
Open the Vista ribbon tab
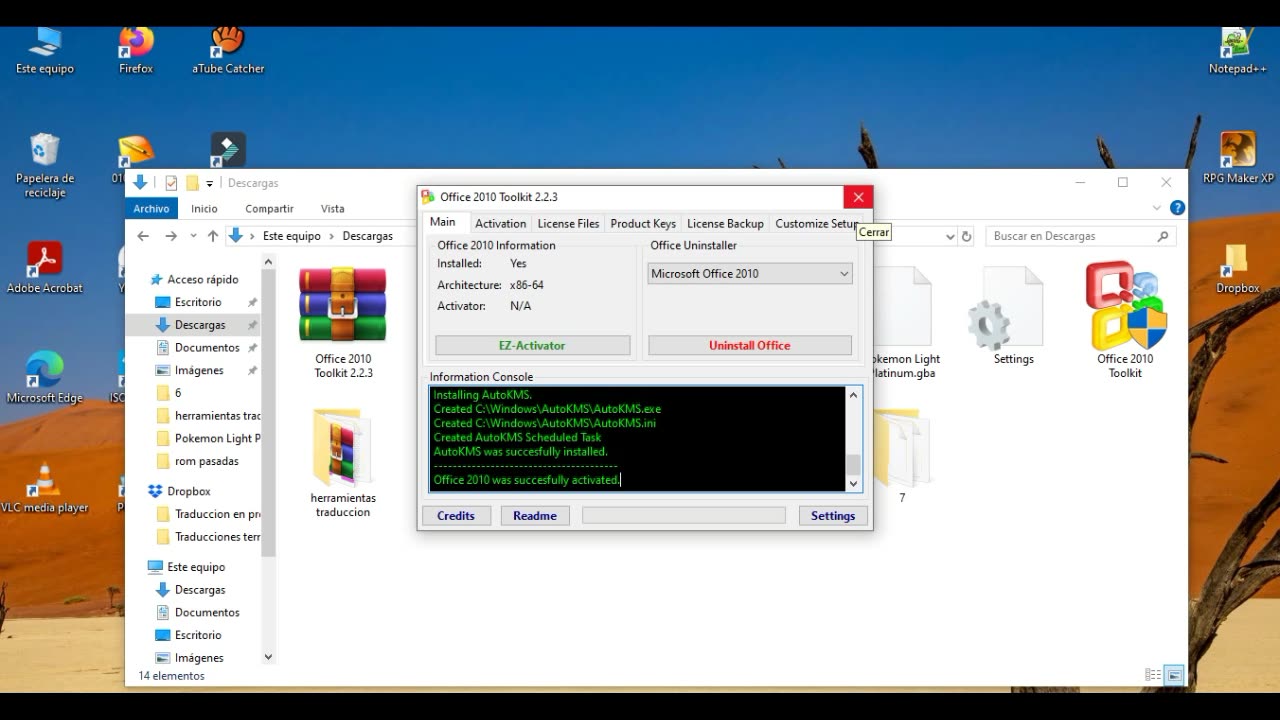[x=332, y=208]
